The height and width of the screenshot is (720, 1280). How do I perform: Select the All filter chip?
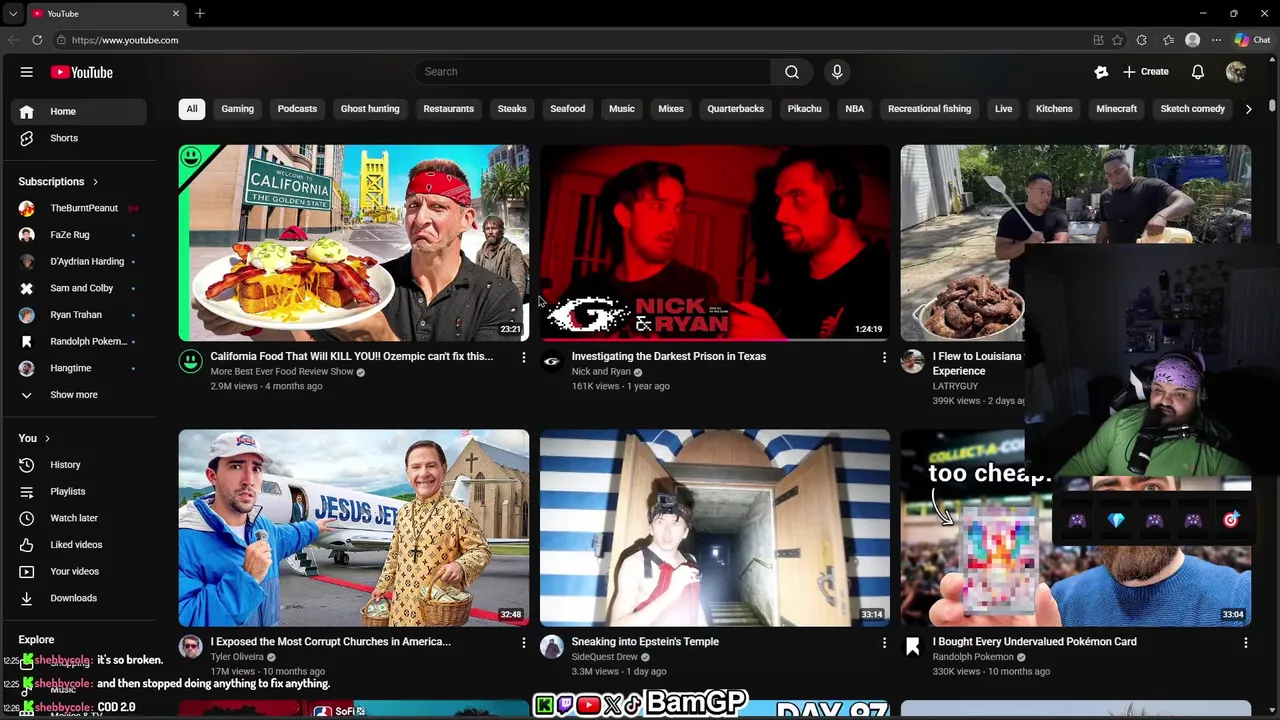[192, 109]
